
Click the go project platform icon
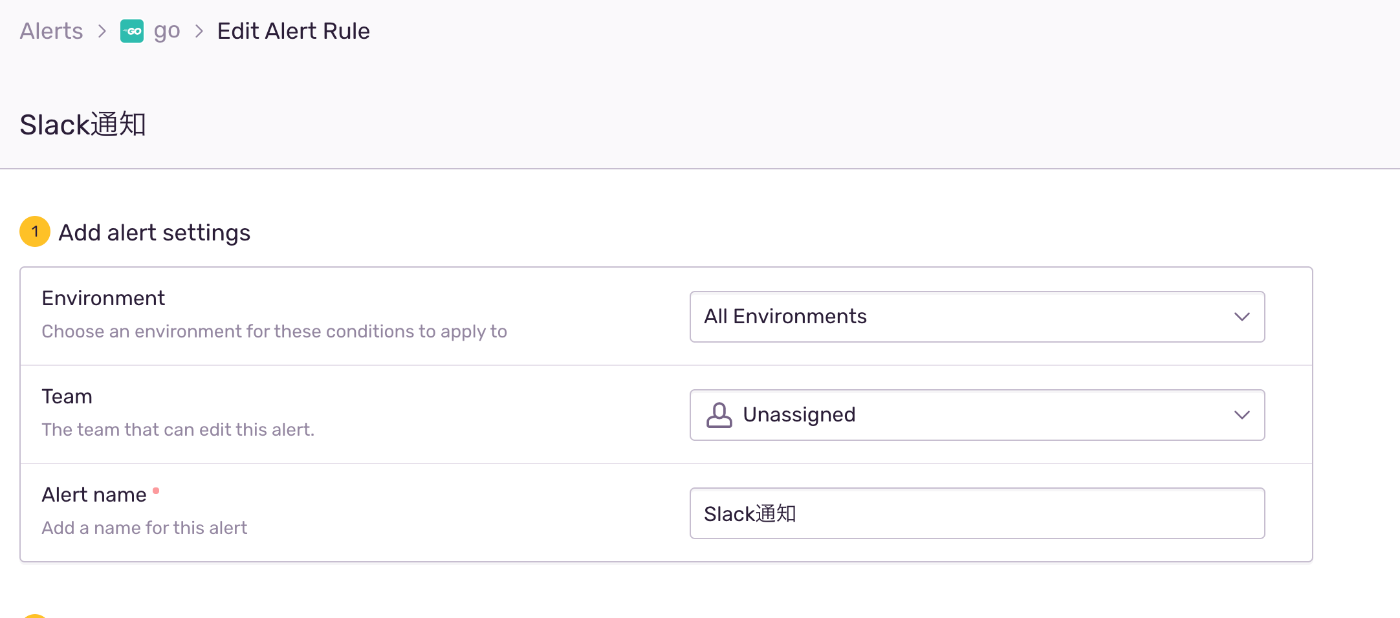132,31
